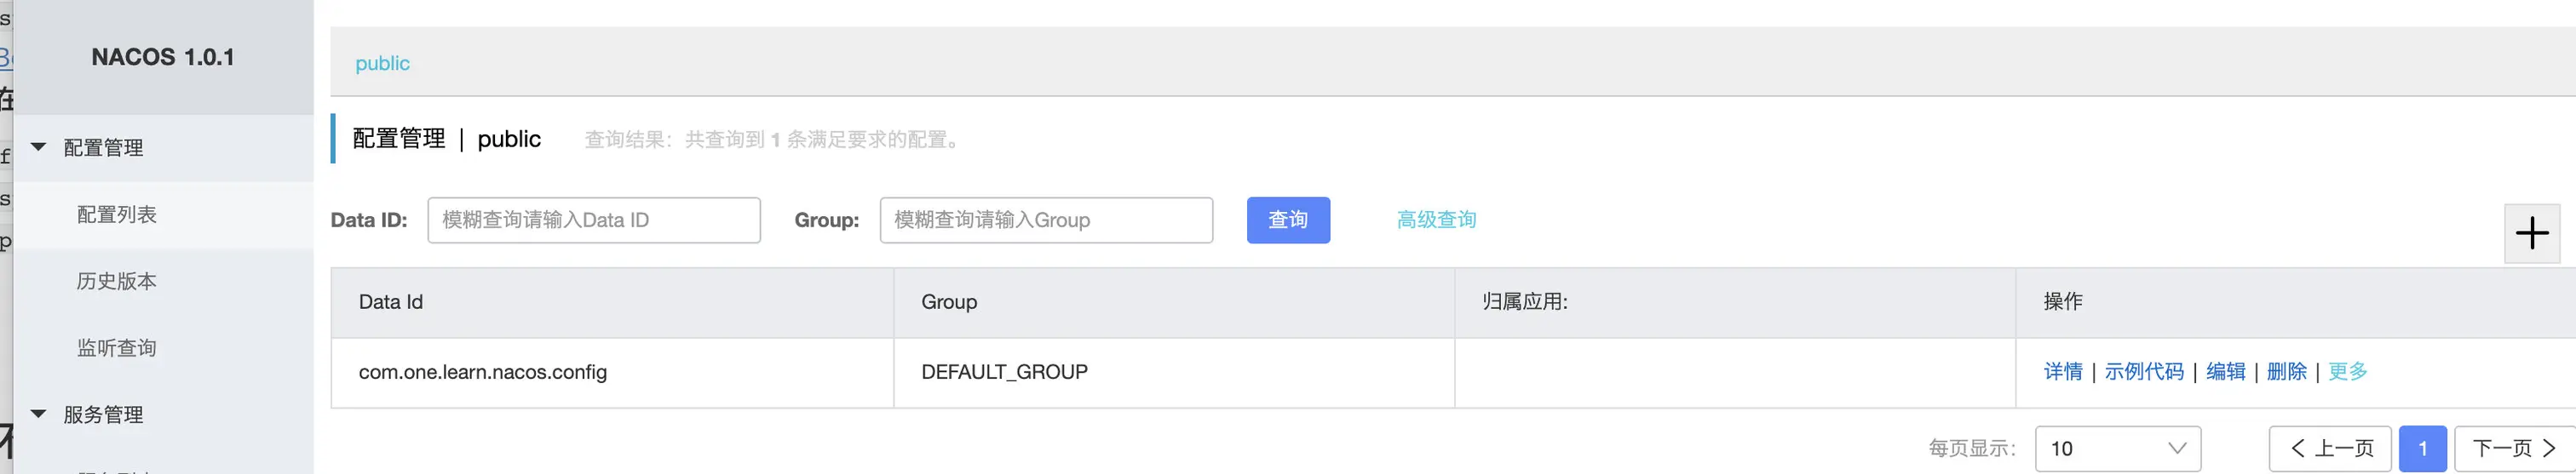Collapse the 服务管理 sidebar section arrow

pos(39,413)
